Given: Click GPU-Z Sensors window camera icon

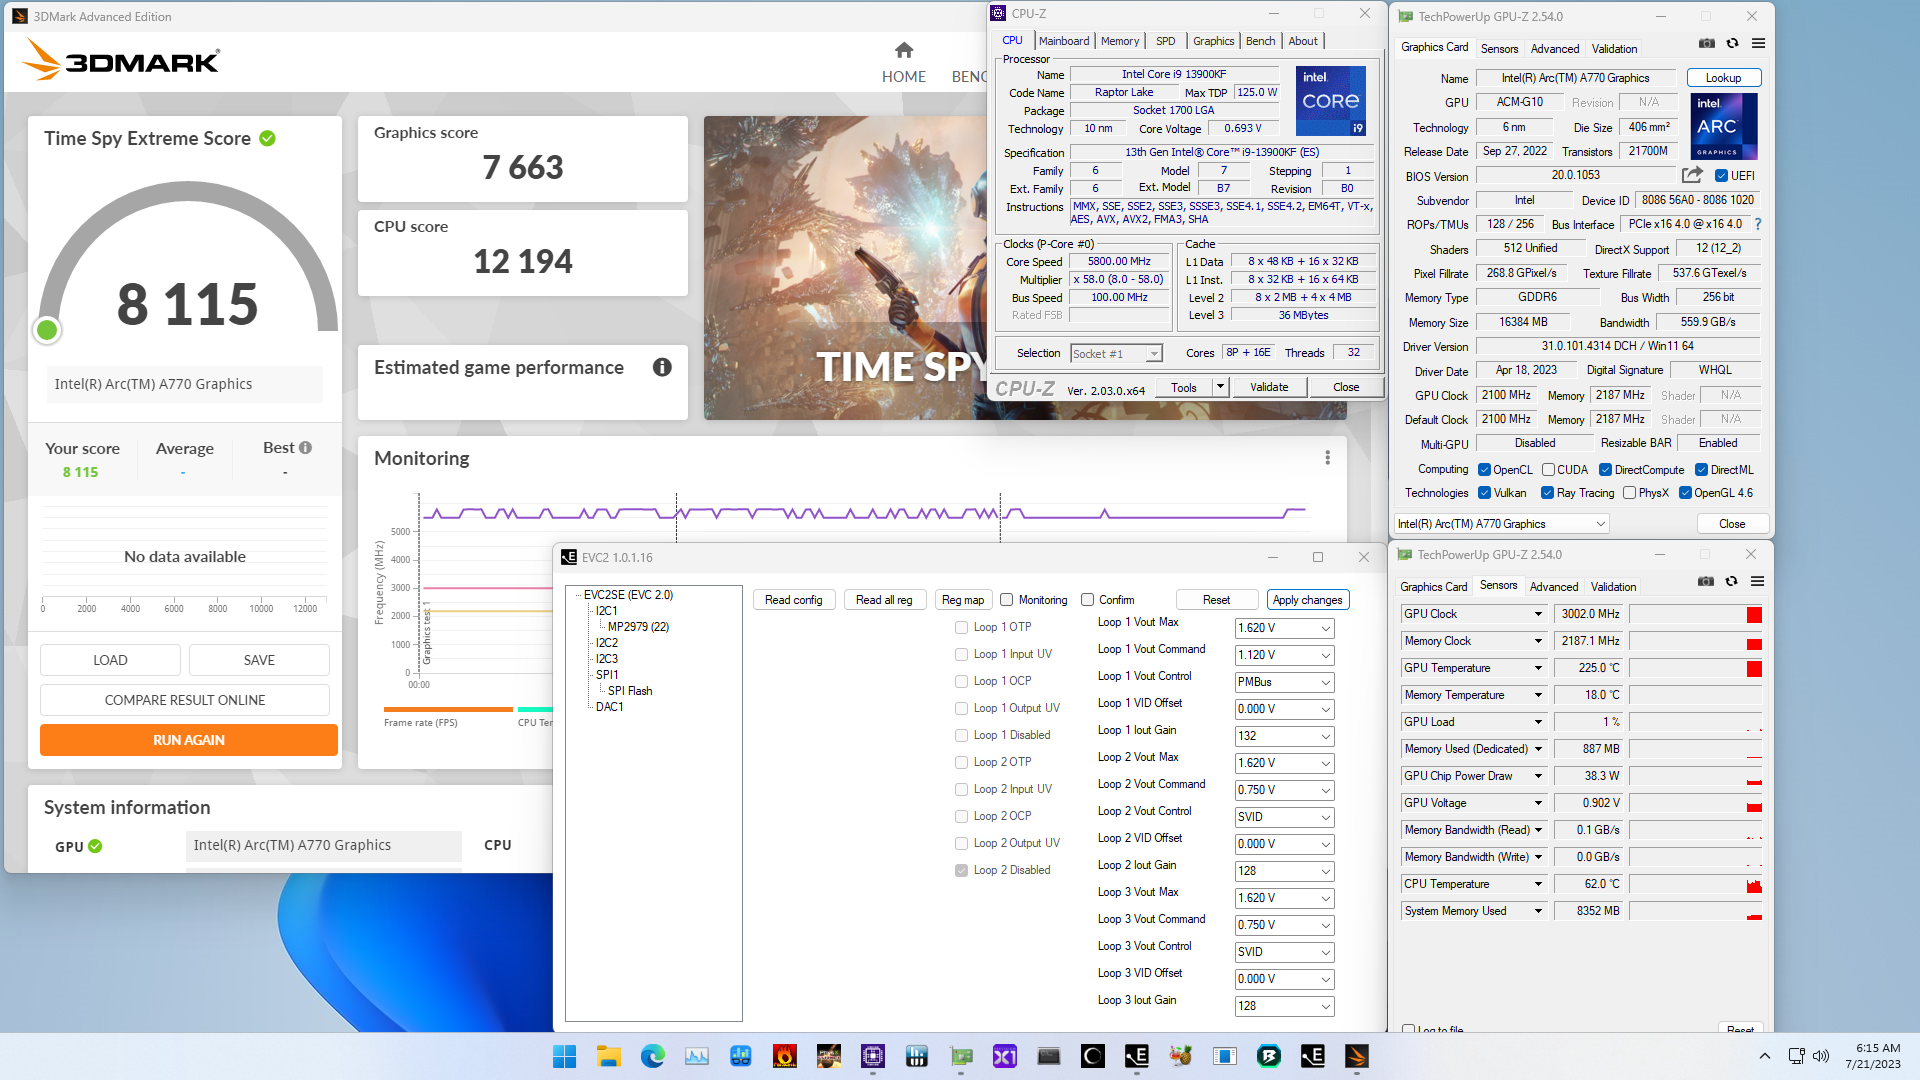Looking at the screenshot, I should [x=1706, y=582].
